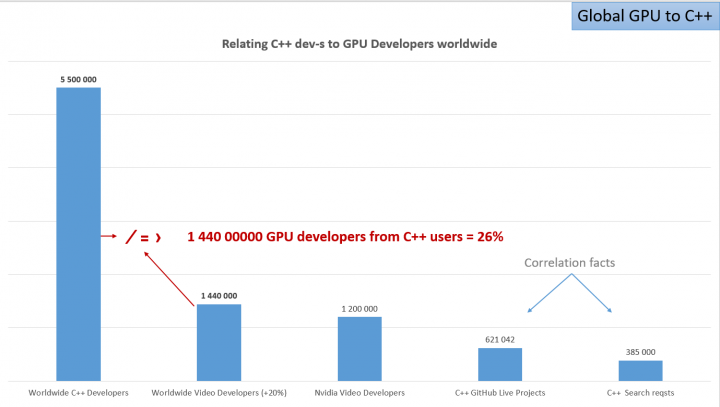Click the red diagonal arrow from video developers bar

click(169, 279)
